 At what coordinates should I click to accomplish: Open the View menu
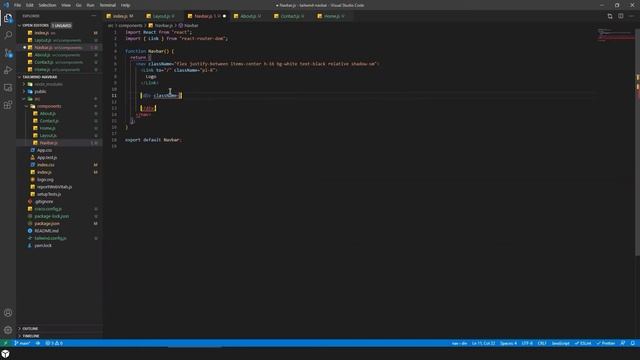click(x=66, y=5)
